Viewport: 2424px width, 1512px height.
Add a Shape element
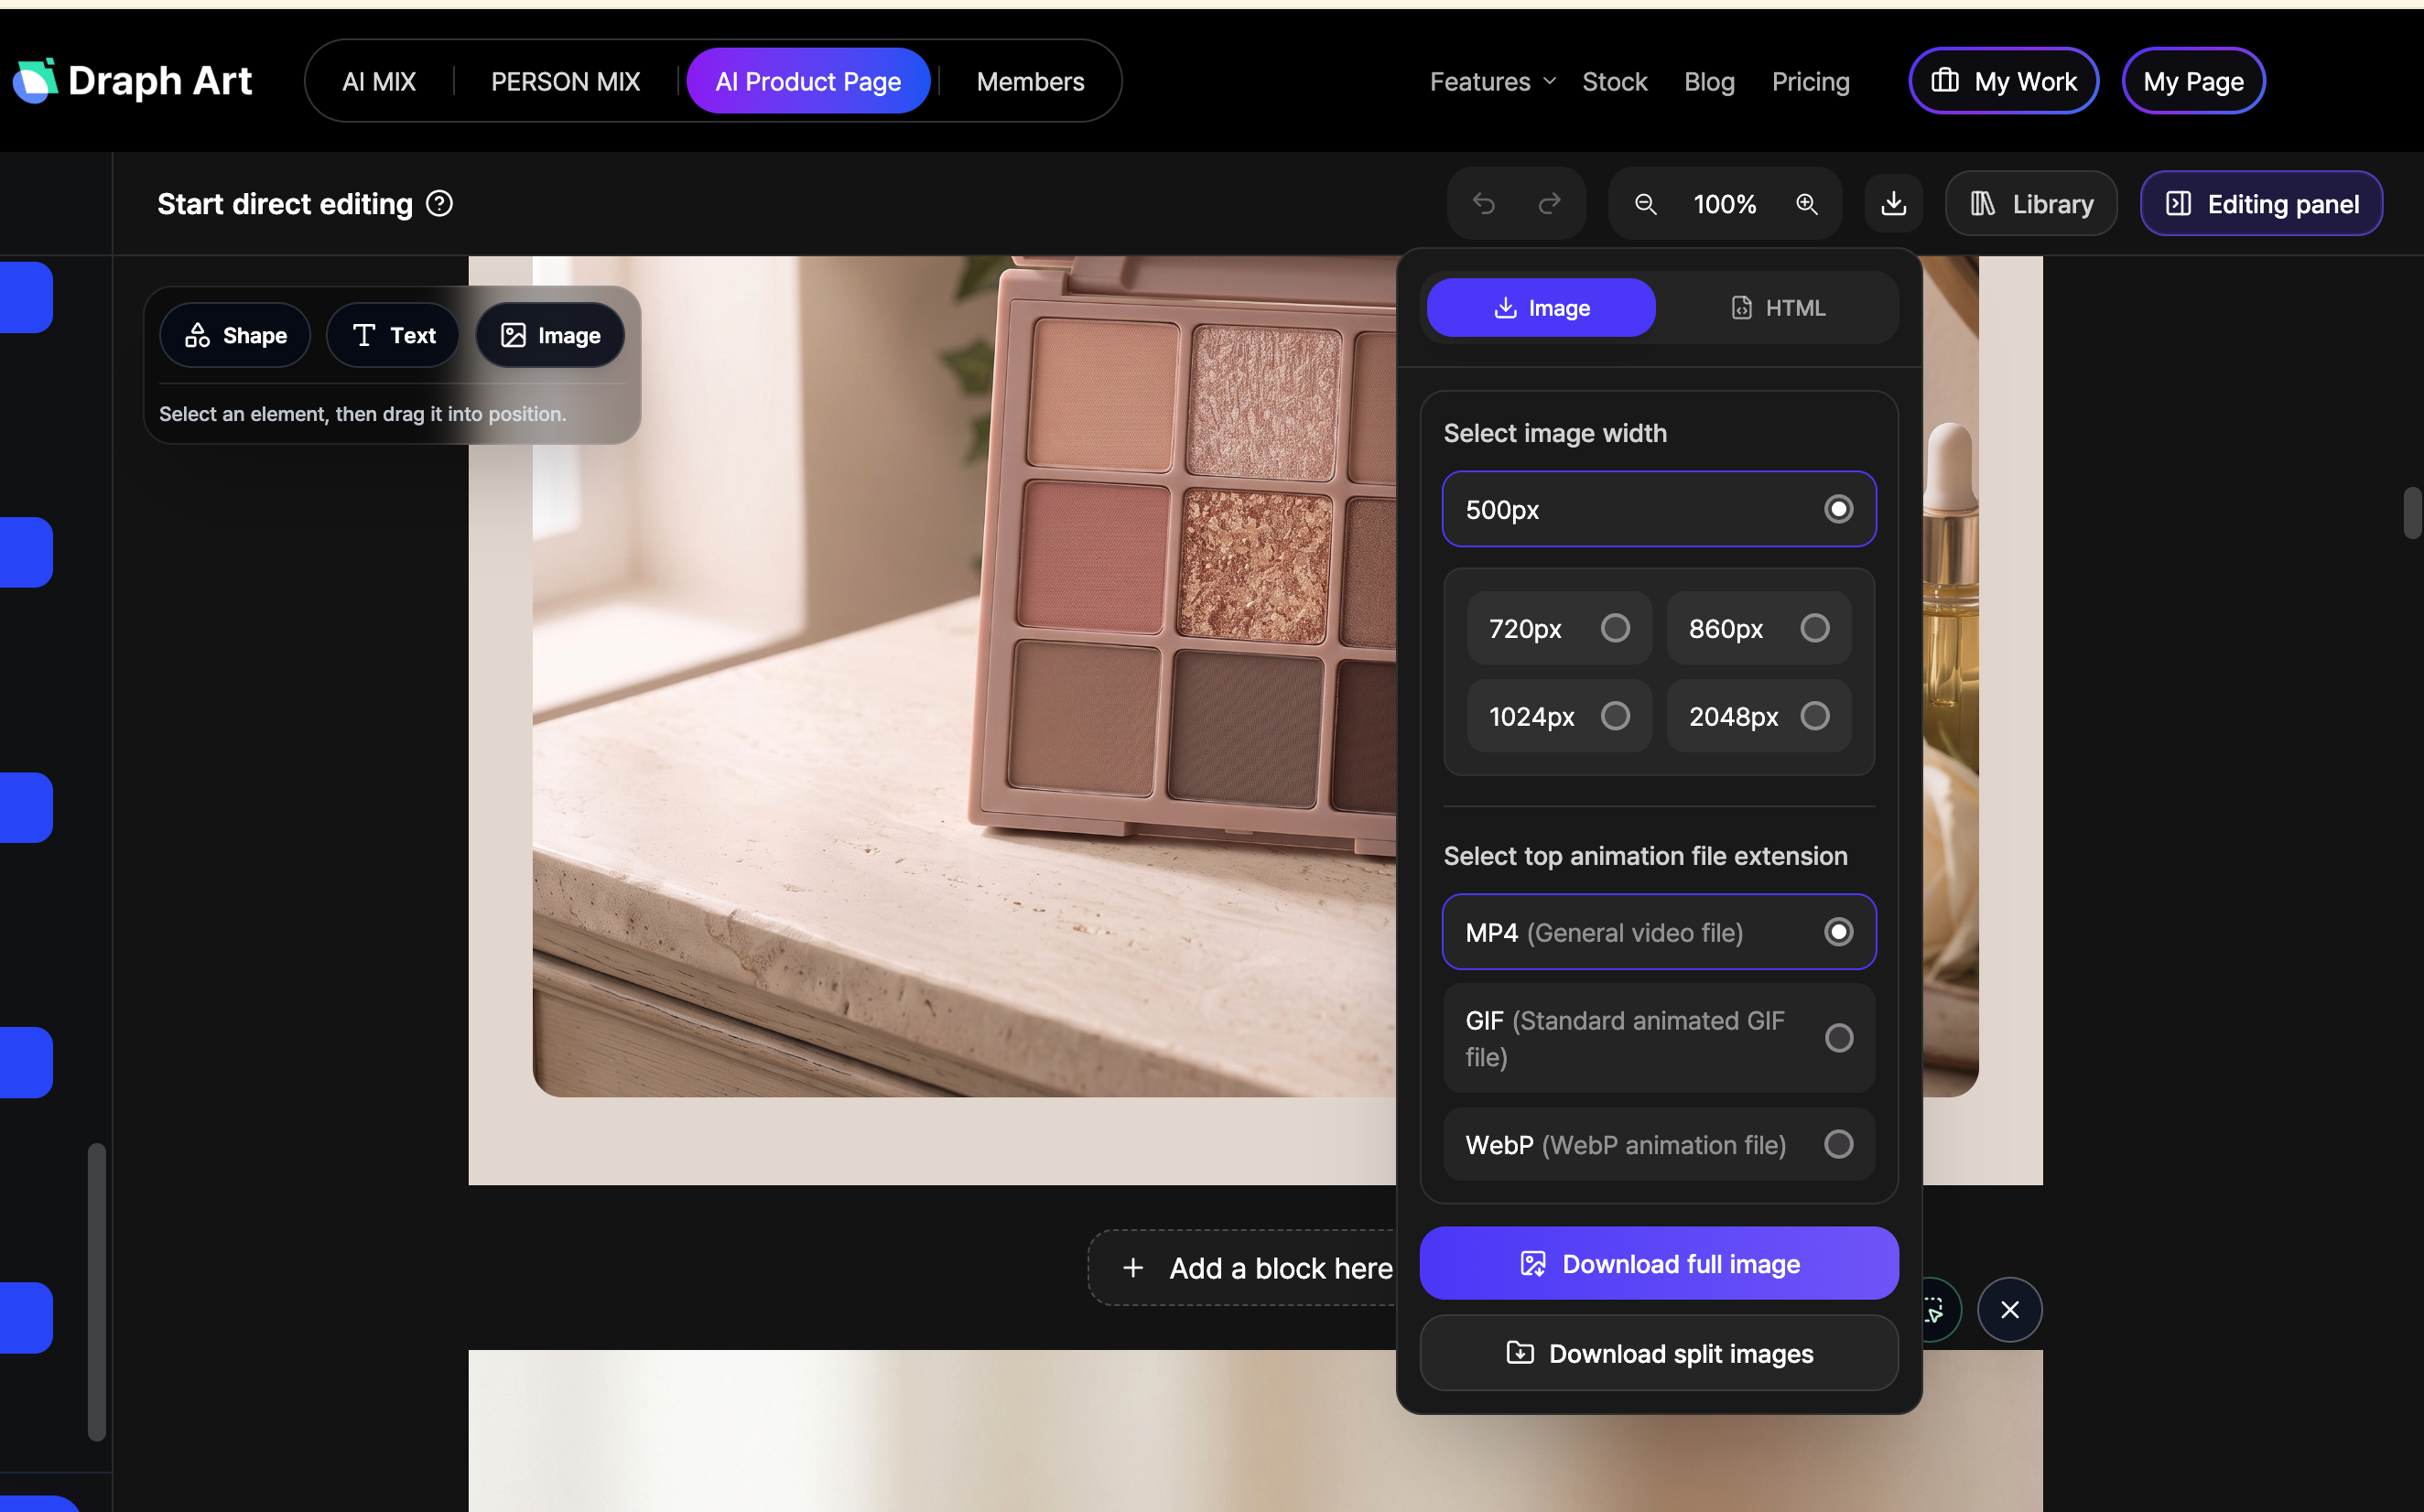tap(235, 335)
